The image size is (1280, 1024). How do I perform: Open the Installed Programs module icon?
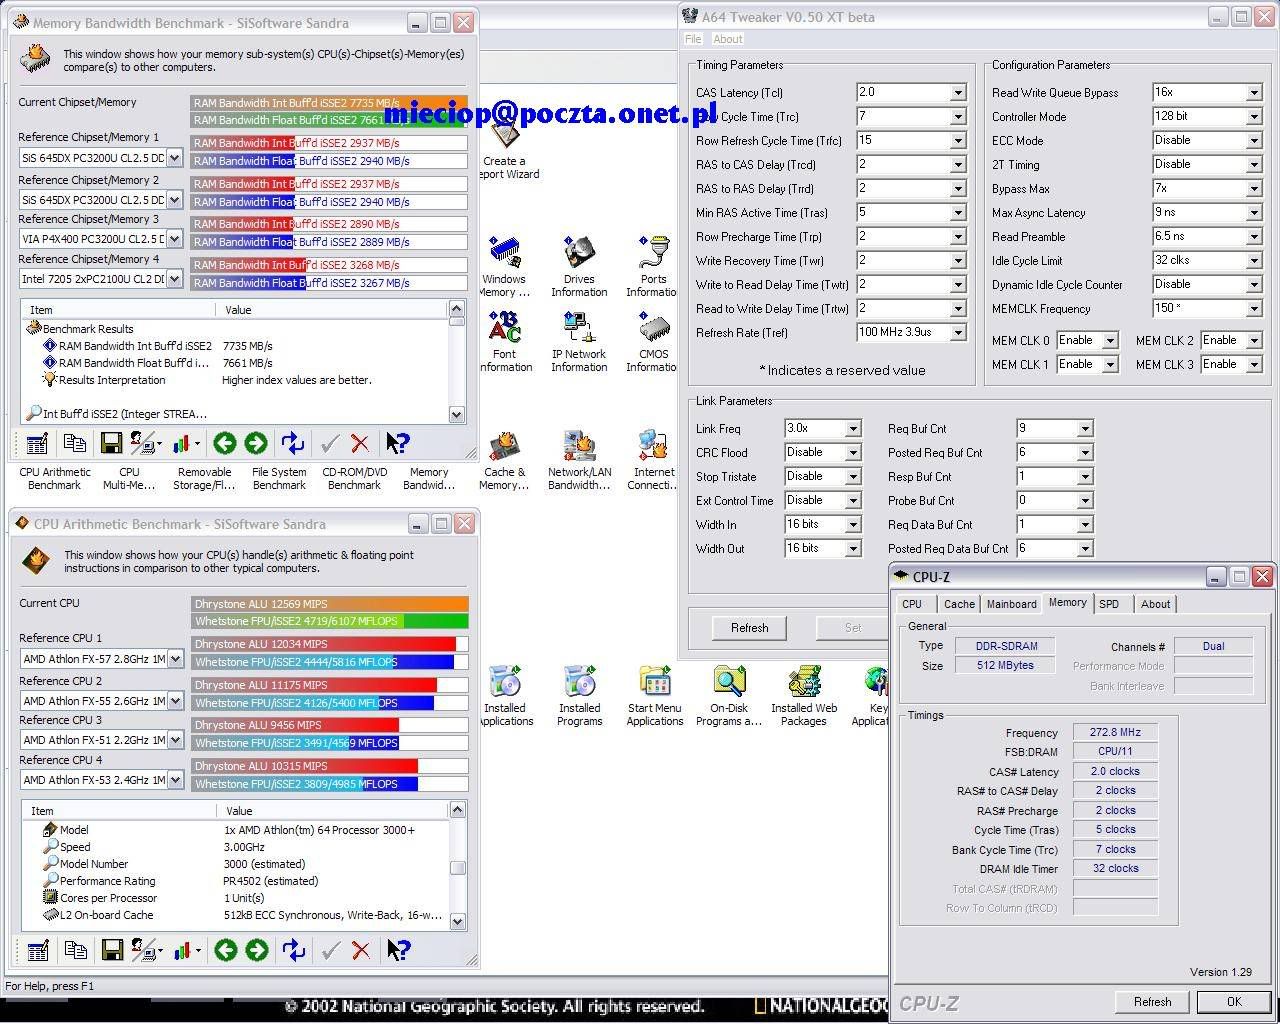[579, 684]
